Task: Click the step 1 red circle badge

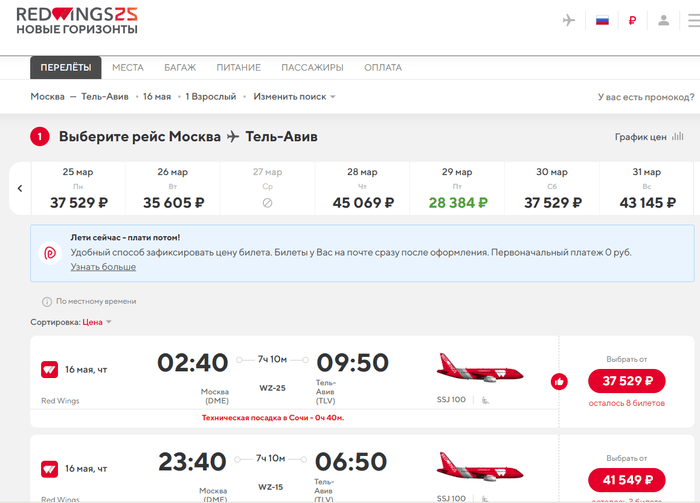Action: click(40, 137)
